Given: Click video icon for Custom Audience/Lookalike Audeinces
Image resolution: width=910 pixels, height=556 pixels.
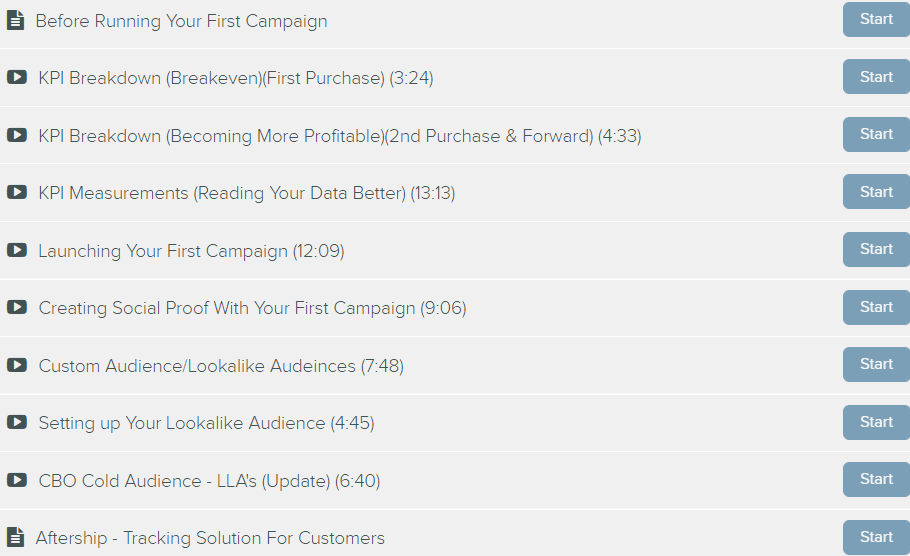Looking at the screenshot, I should 17,365.
